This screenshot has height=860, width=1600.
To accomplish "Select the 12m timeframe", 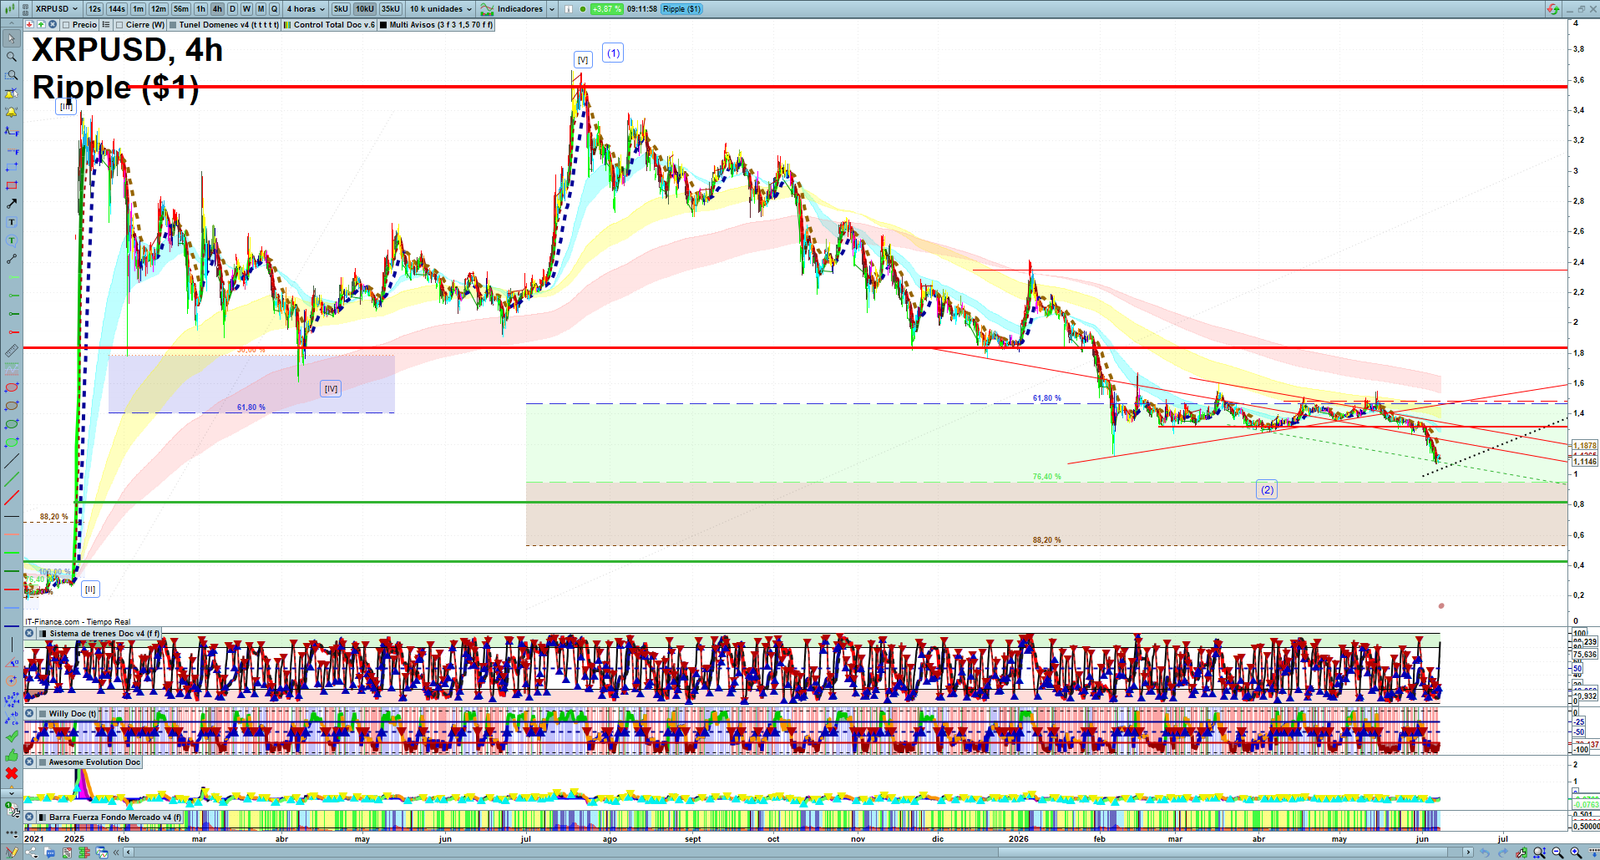I will [158, 9].
